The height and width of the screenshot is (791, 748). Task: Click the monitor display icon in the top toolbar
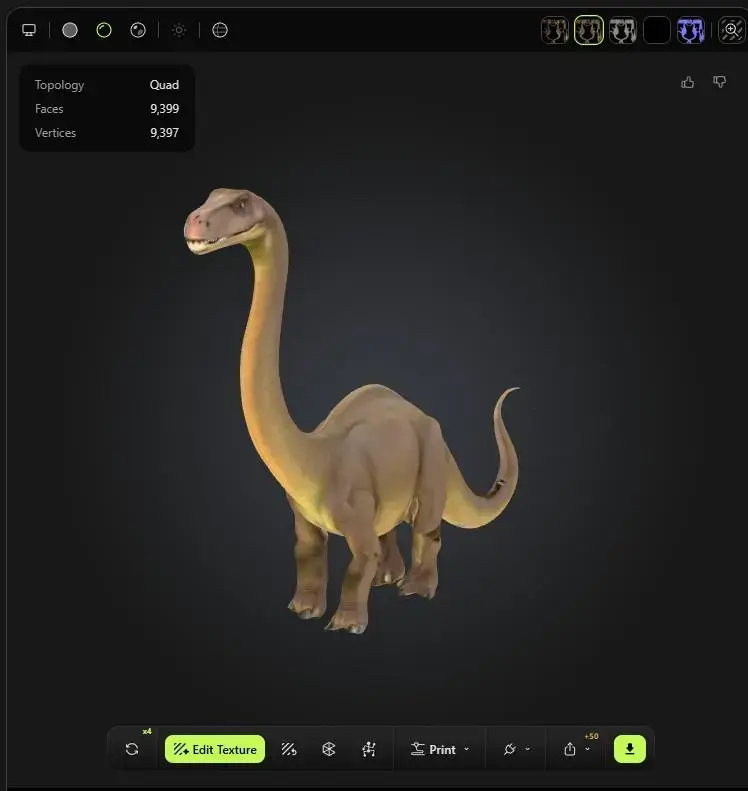pos(29,30)
